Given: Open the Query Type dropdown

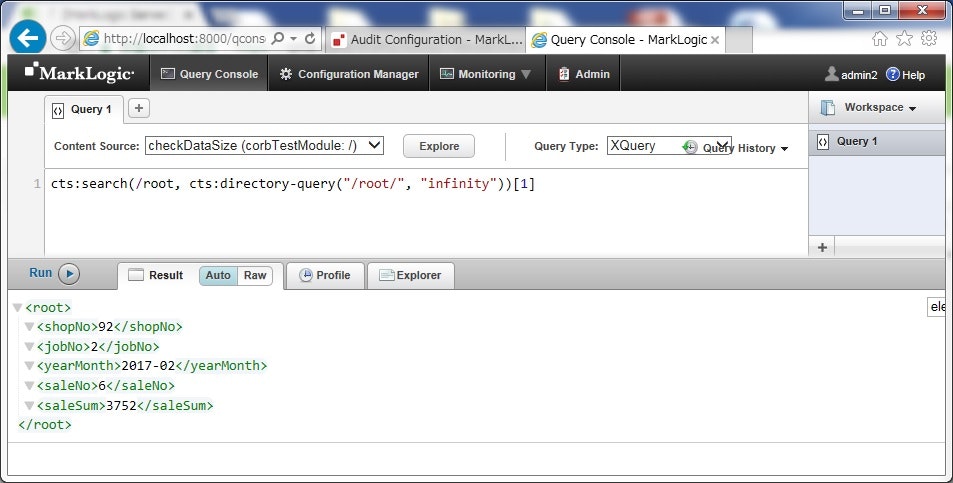Looking at the screenshot, I should [669, 145].
